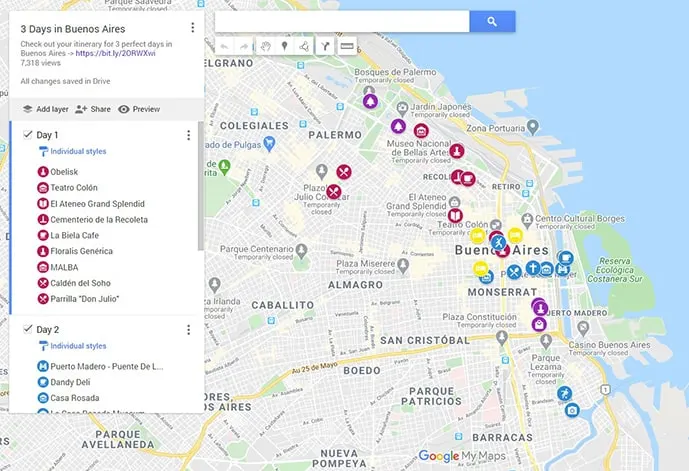Screen dimensions: 689x471
Task: Select the Add directions tool
Action: [325, 46]
